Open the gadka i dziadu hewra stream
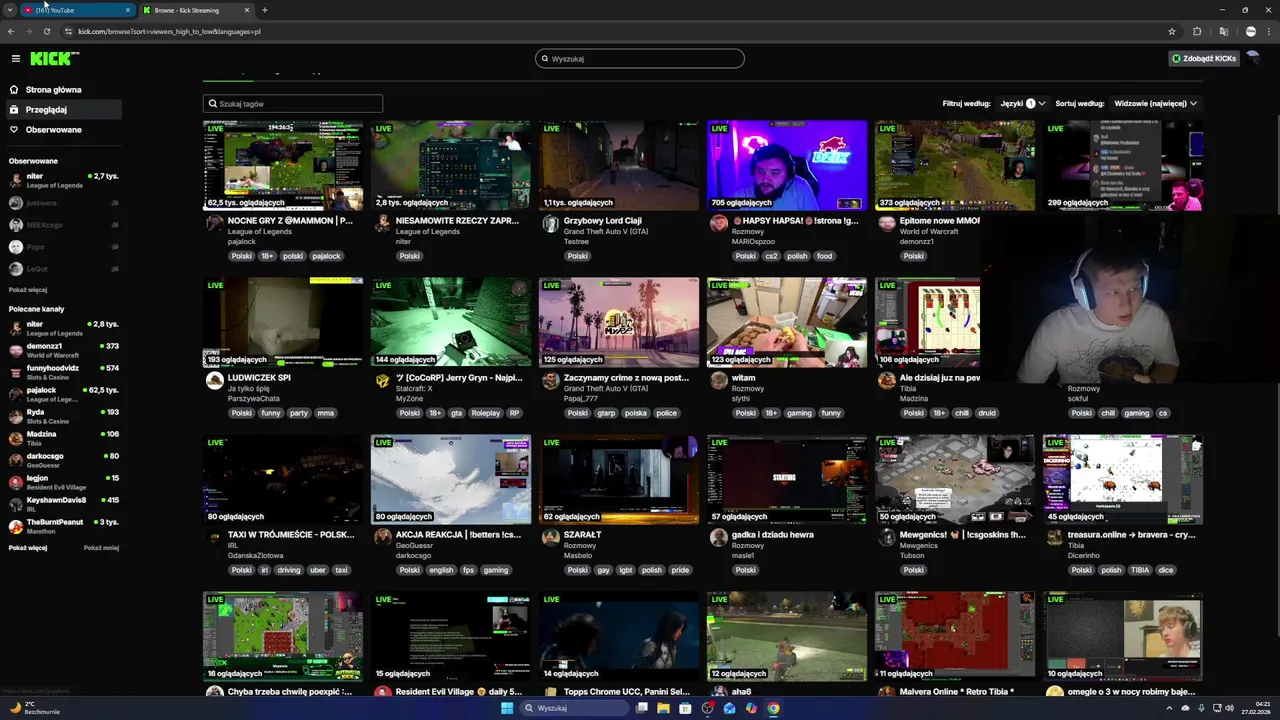 click(x=787, y=480)
